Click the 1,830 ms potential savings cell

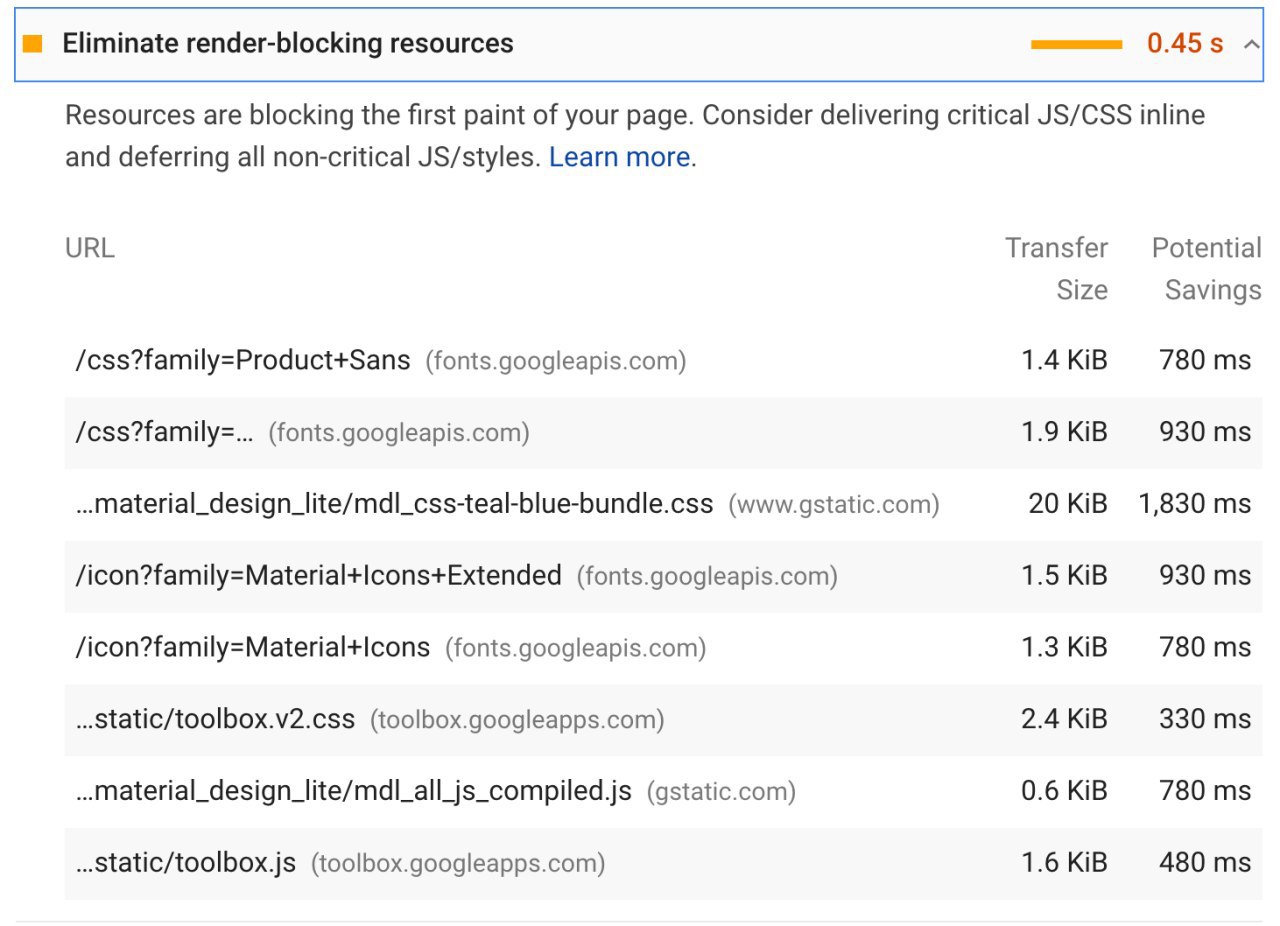[x=1195, y=504]
